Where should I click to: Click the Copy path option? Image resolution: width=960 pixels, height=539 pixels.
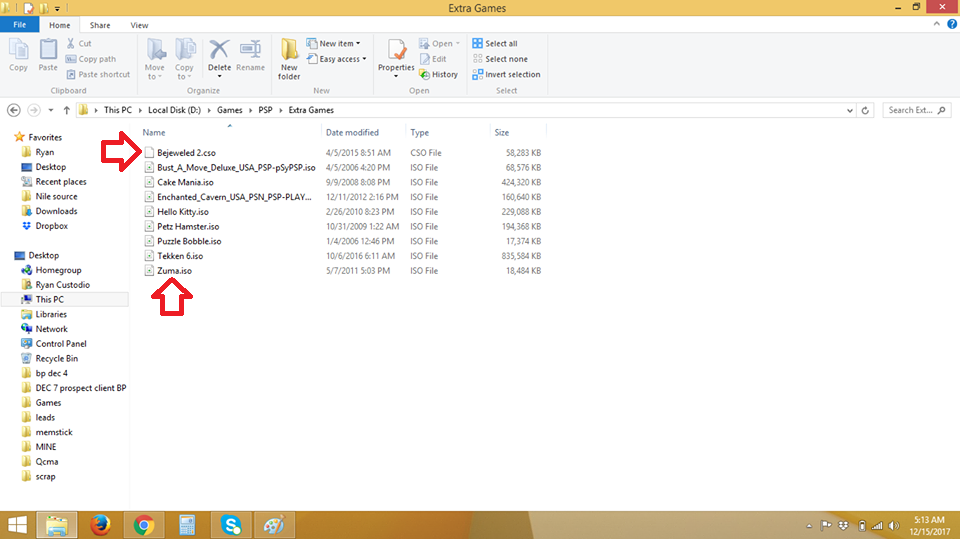[91, 59]
